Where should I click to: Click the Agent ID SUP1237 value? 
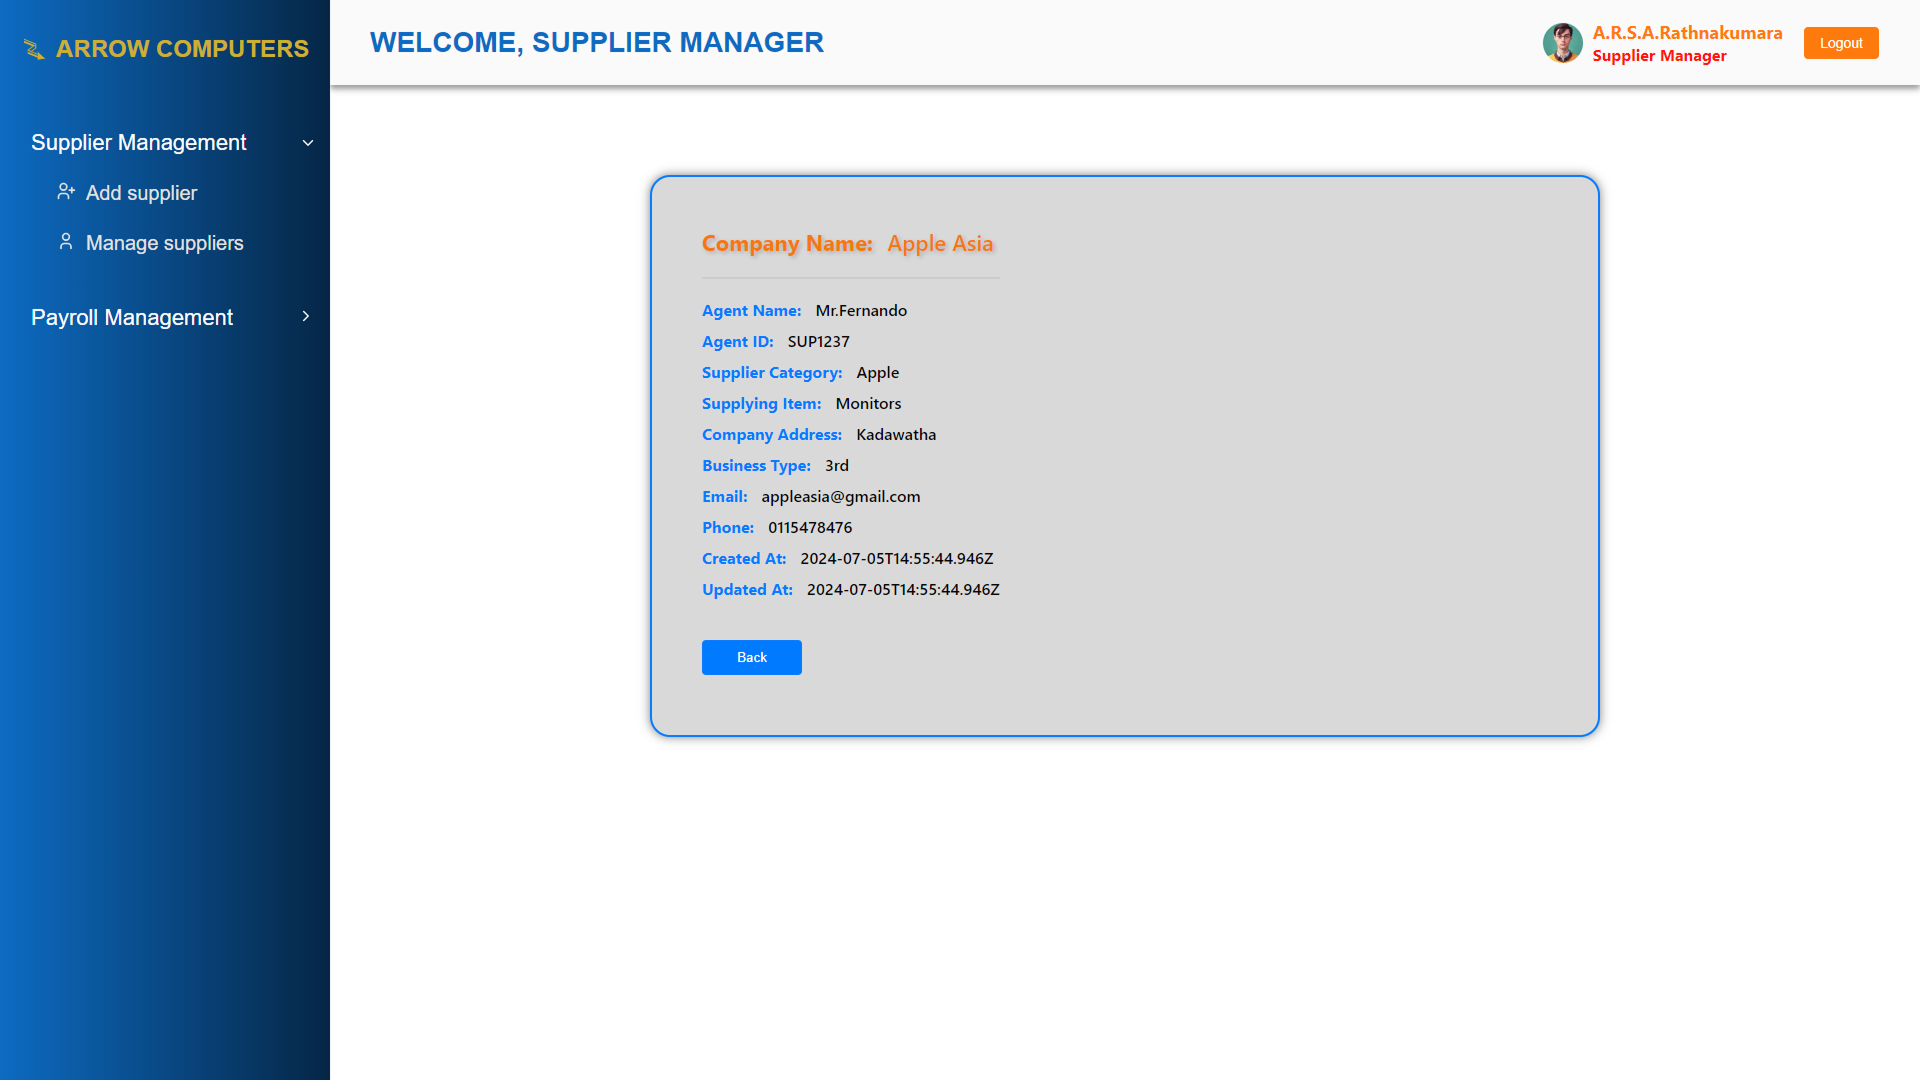point(818,341)
